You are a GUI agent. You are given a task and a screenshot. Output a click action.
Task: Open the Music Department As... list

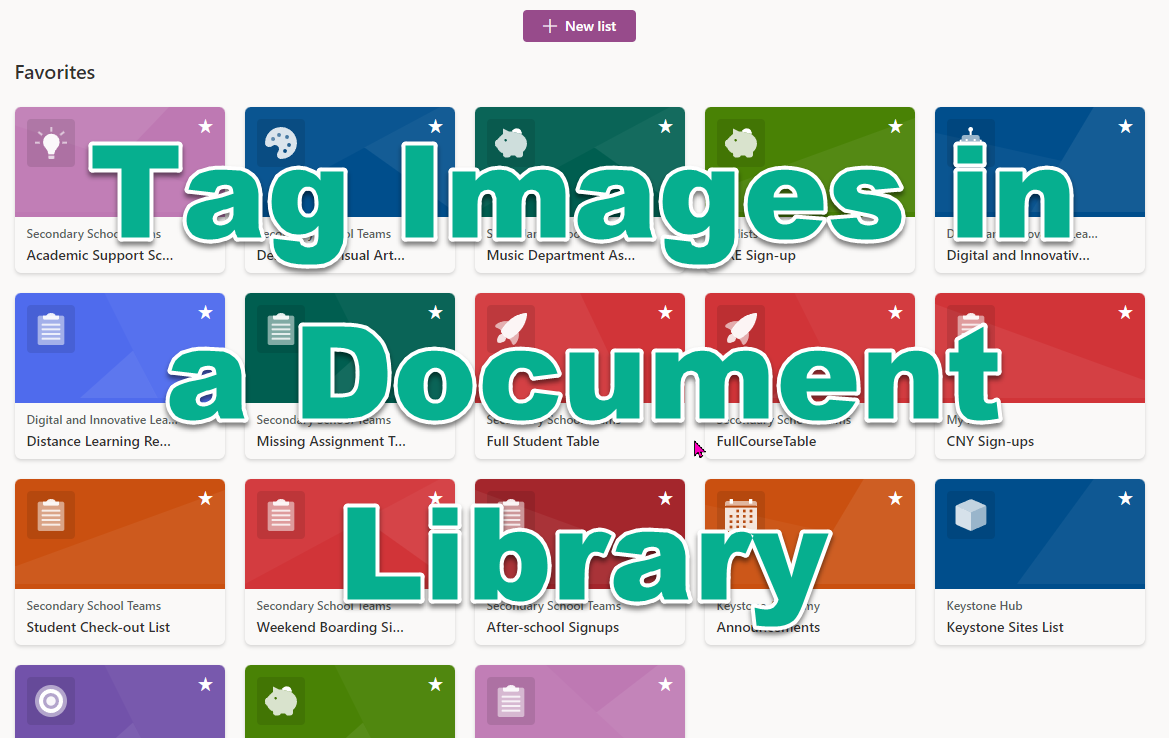pyautogui.click(x=561, y=255)
